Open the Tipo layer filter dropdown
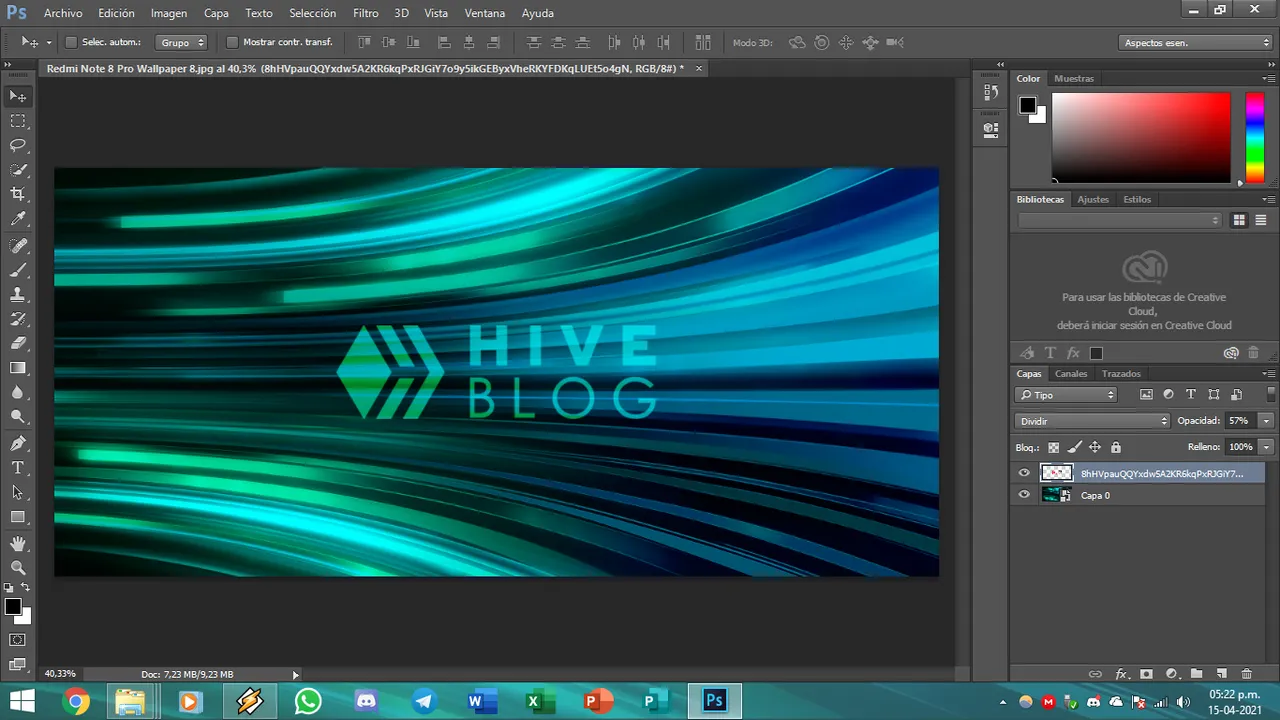This screenshot has width=1280, height=720. (1066, 395)
